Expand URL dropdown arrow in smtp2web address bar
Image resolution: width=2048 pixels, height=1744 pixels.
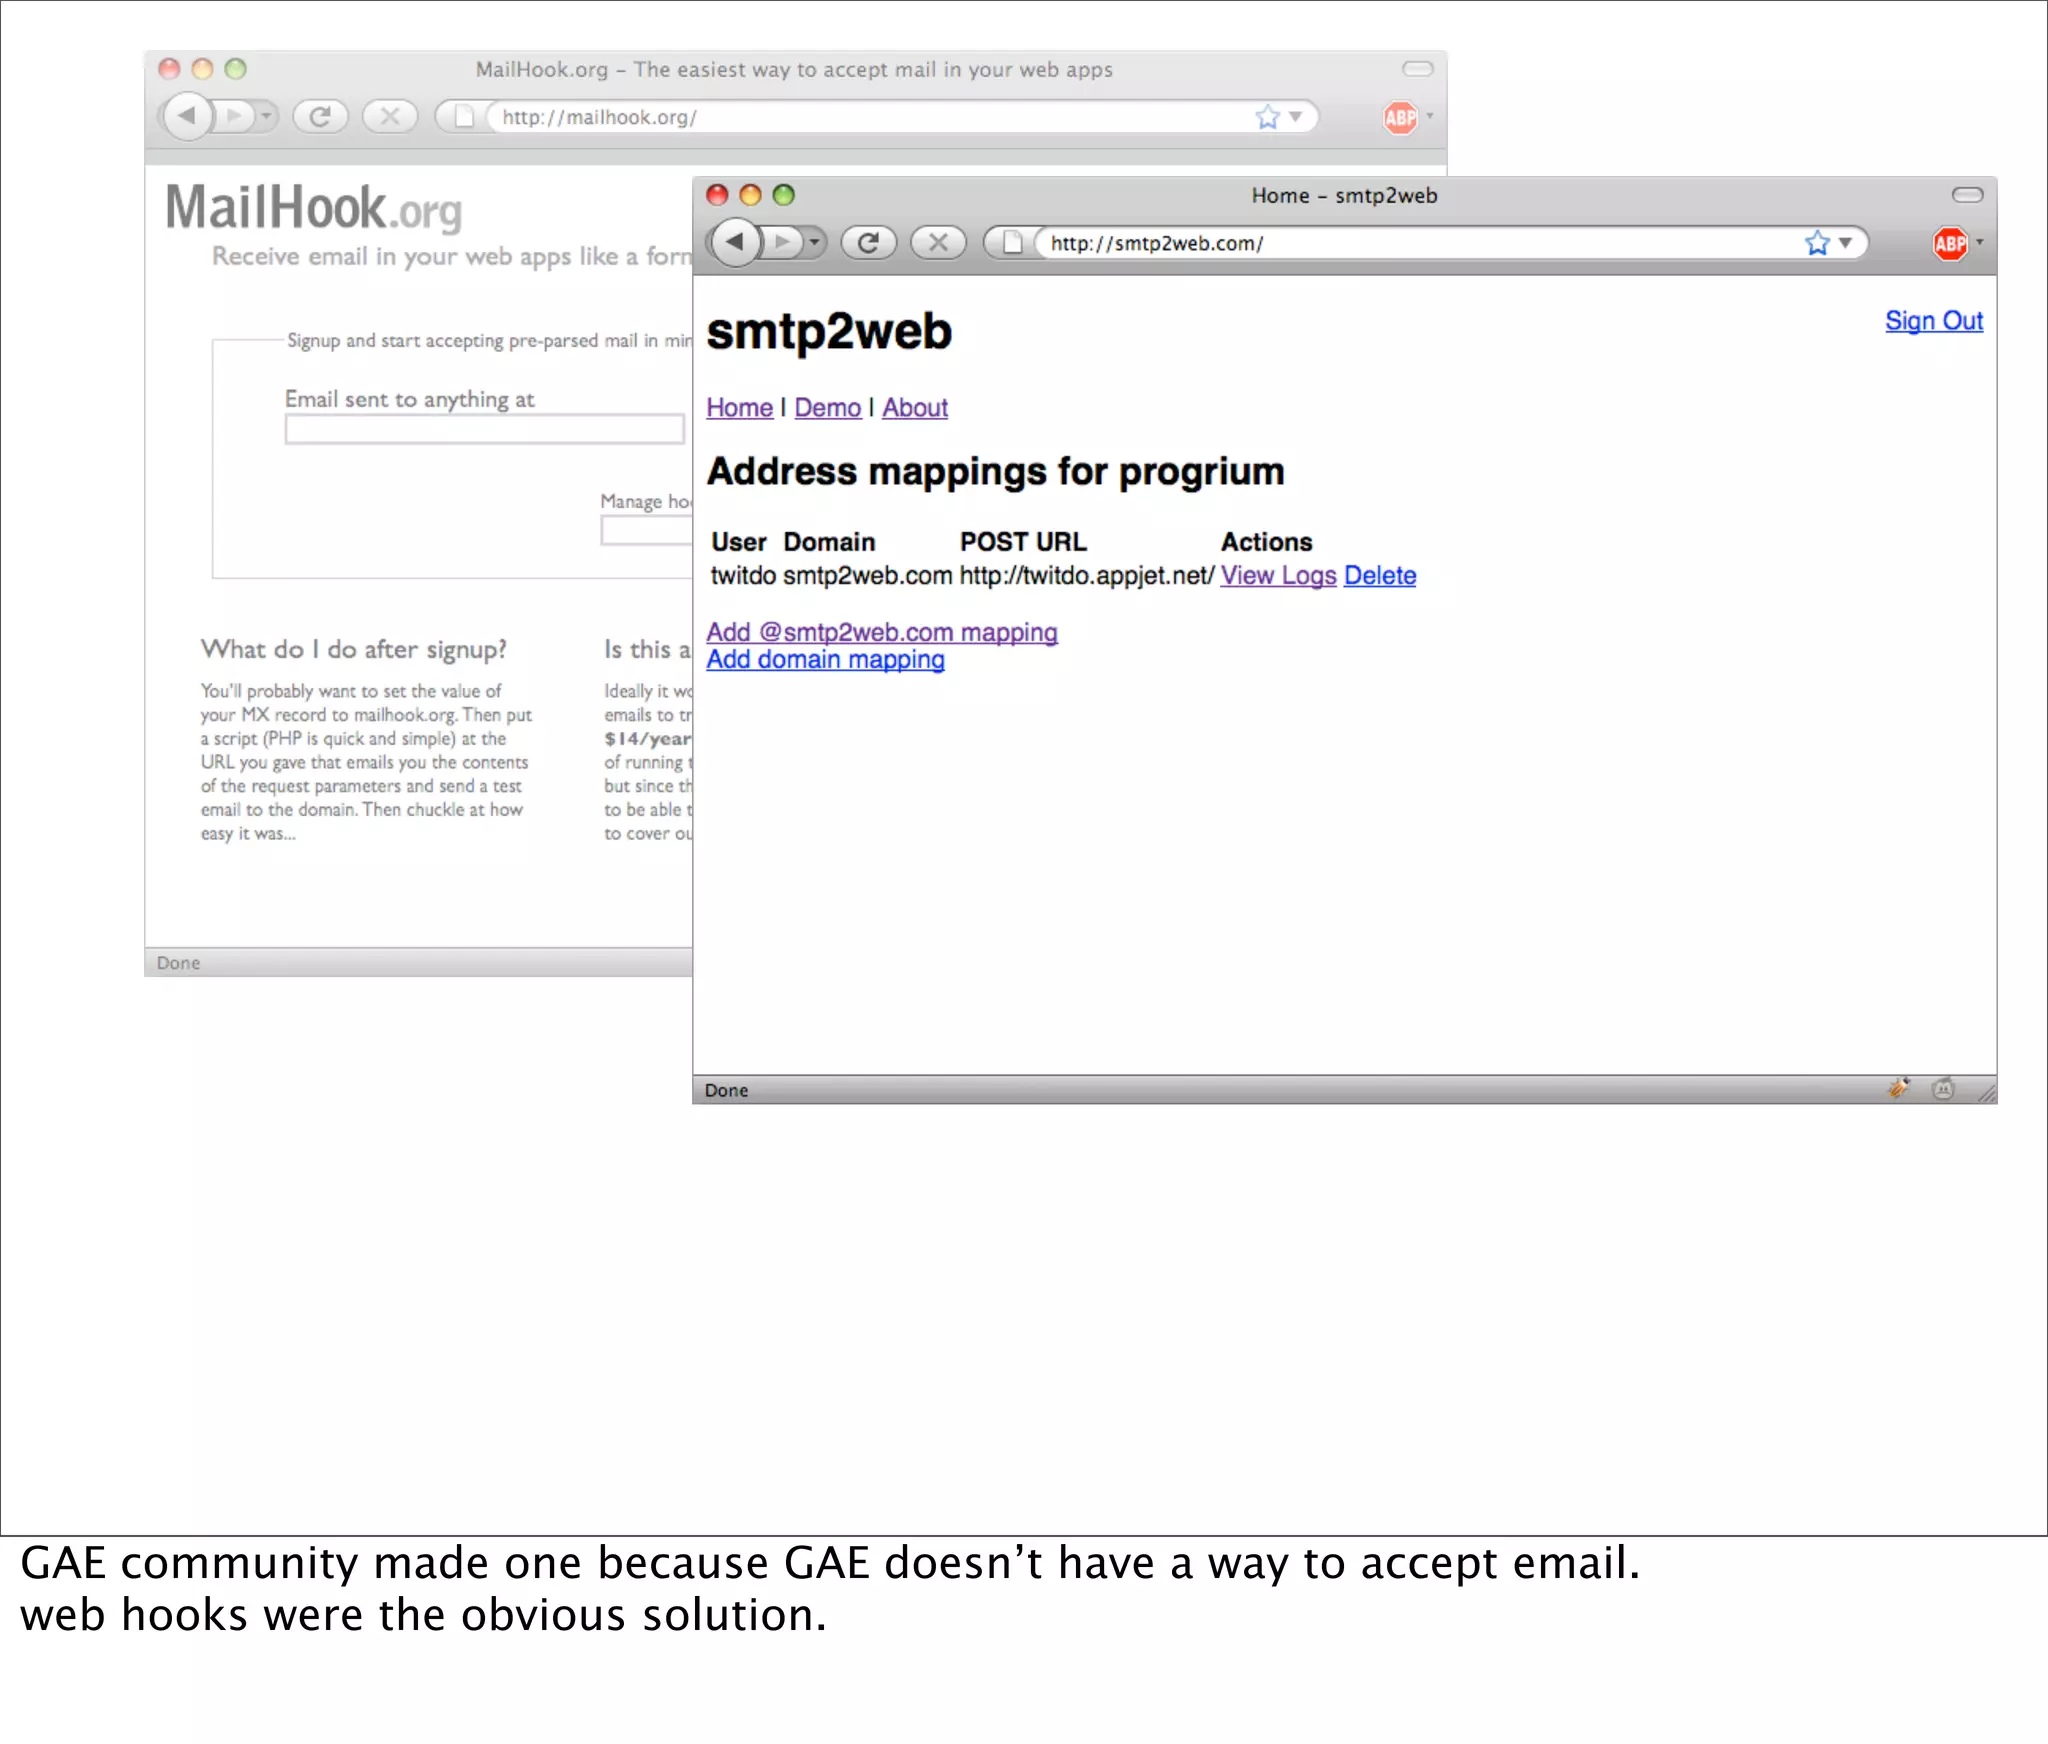click(x=1846, y=242)
